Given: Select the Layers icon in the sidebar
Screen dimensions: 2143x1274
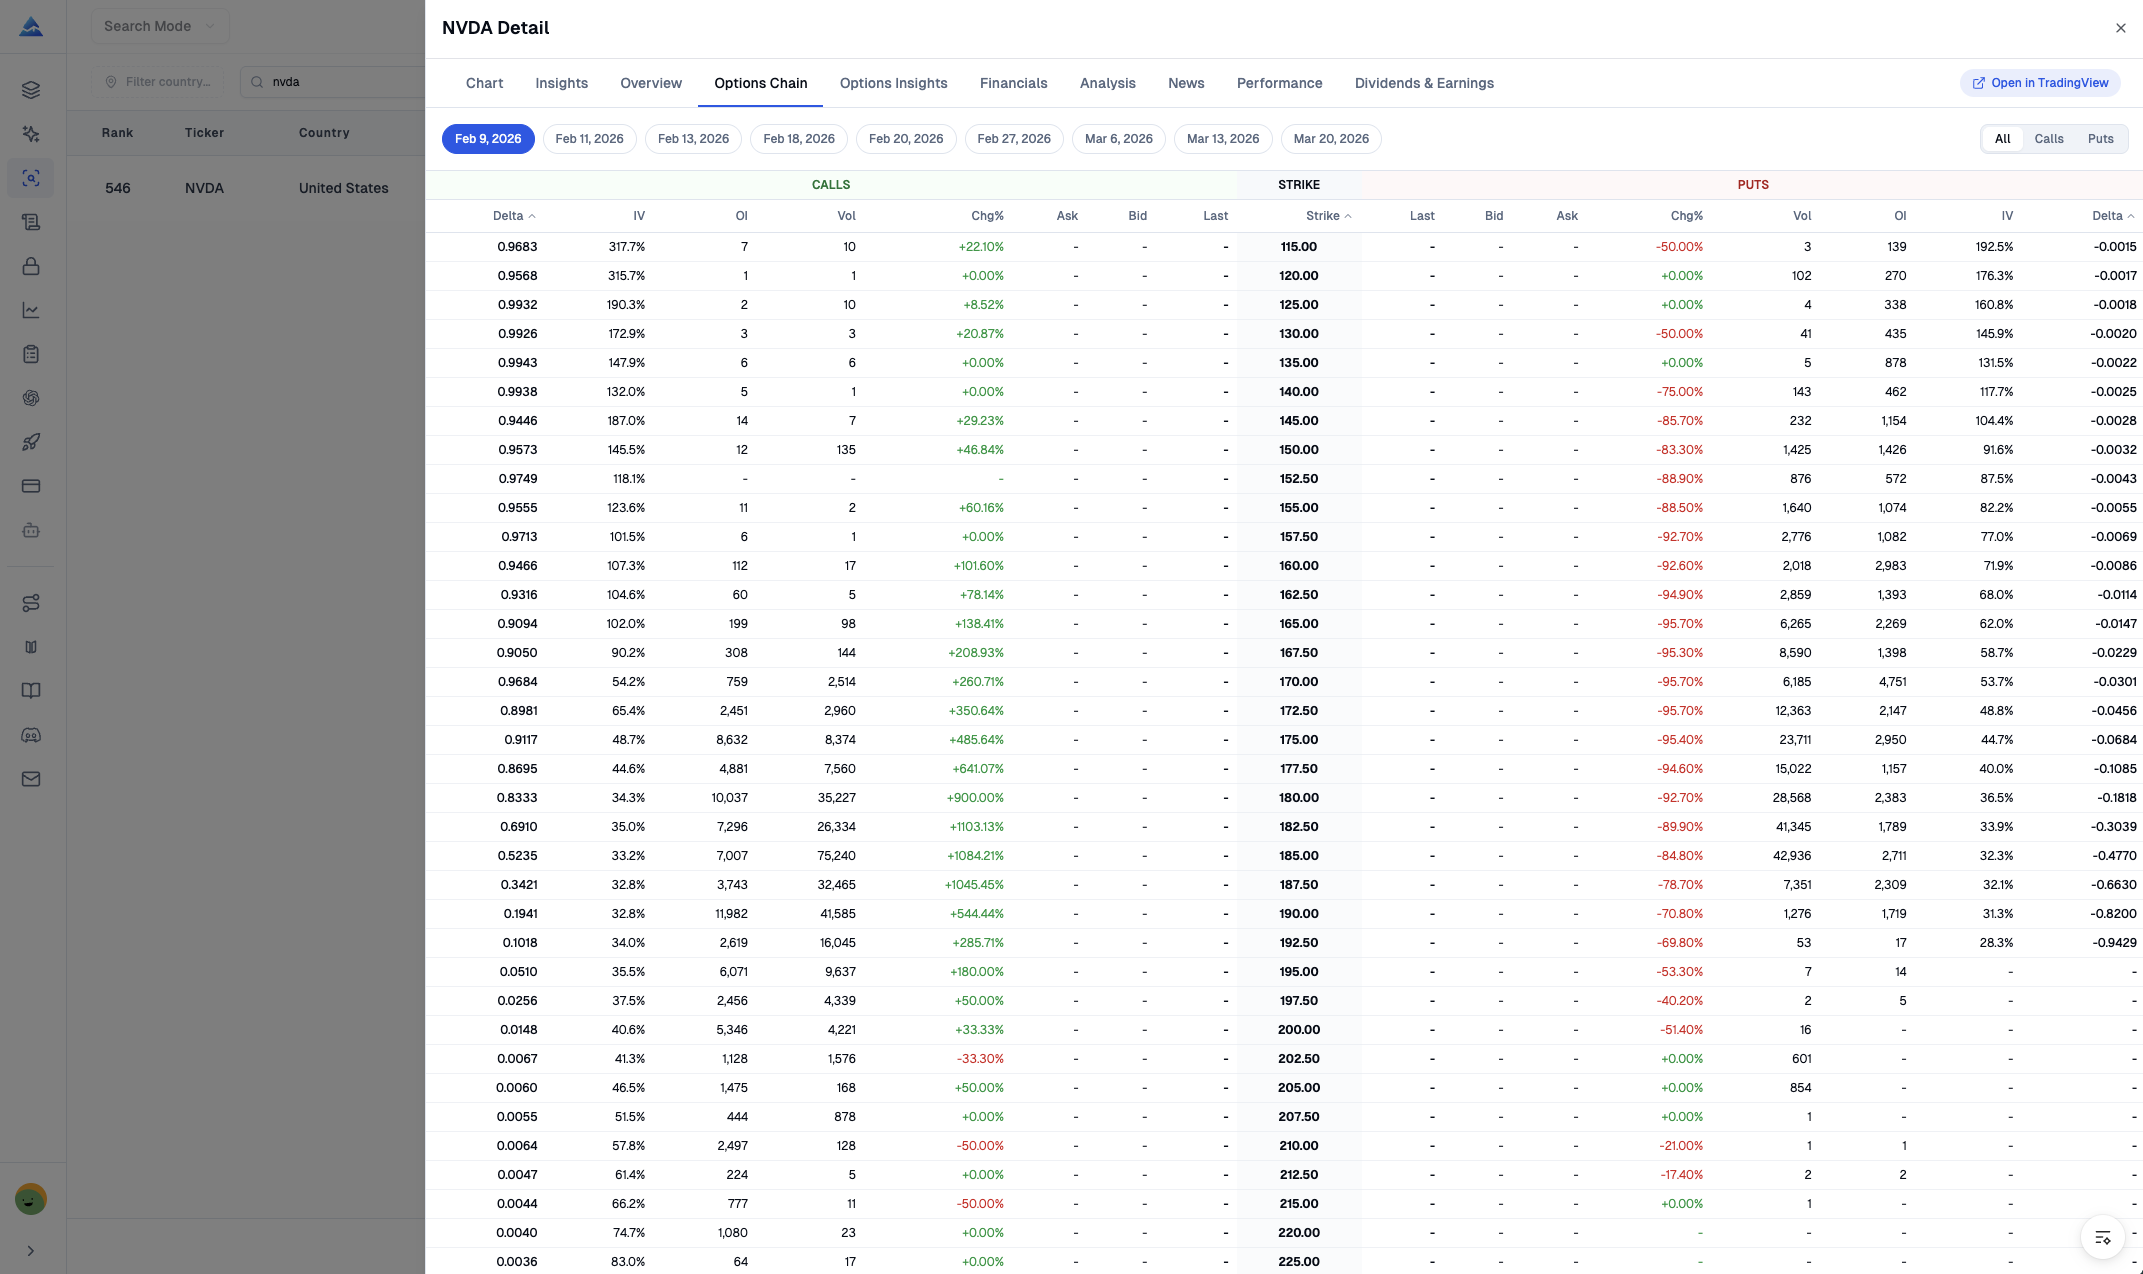Looking at the screenshot, I should [x=31, y=88].
